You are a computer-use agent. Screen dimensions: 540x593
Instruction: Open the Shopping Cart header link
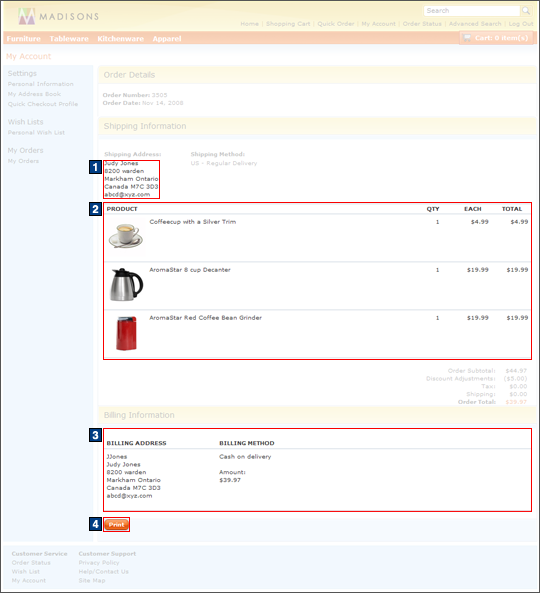click(x=288, y=24)
